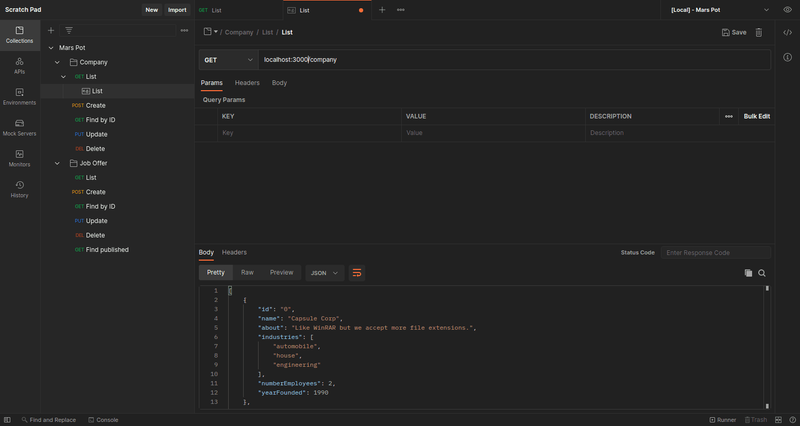Switch to the request Headers tab
The height and width of the screenshot is (426, 800).
click(x=247, y=83)
